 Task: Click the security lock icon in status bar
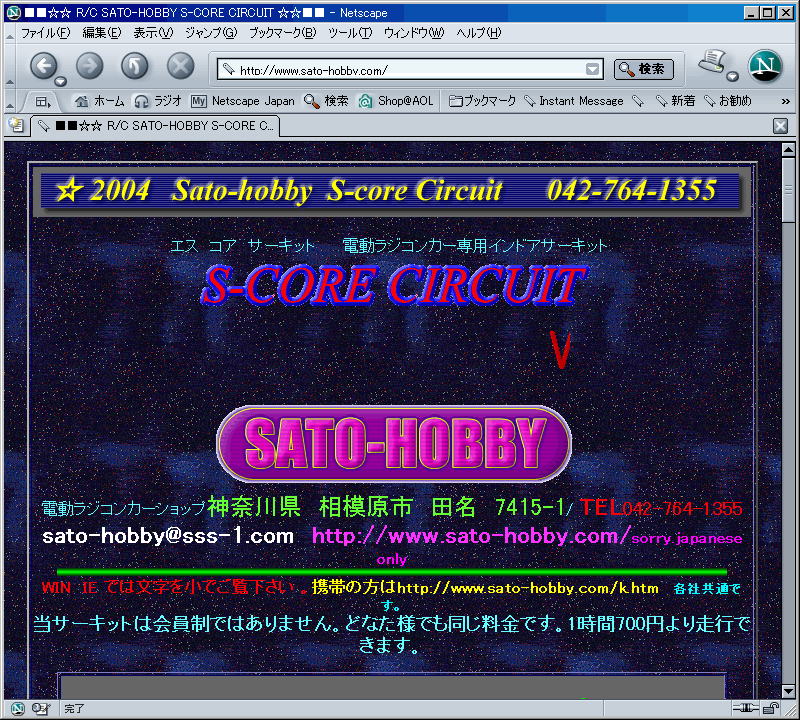tap(771, 708)
